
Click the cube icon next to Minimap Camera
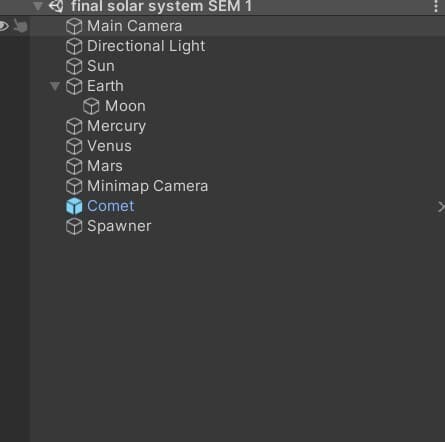(x=74, y=186)
